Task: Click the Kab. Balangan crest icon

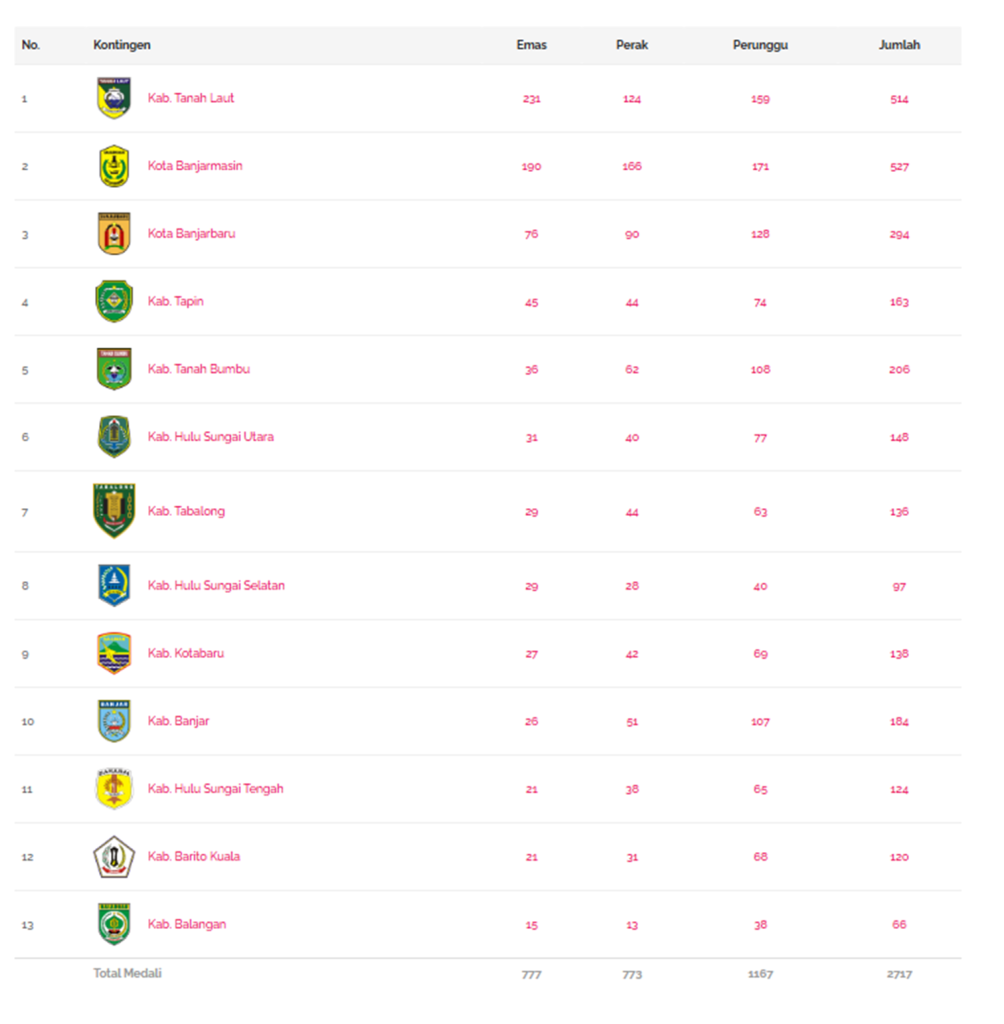Action: [x=114, y=924]
